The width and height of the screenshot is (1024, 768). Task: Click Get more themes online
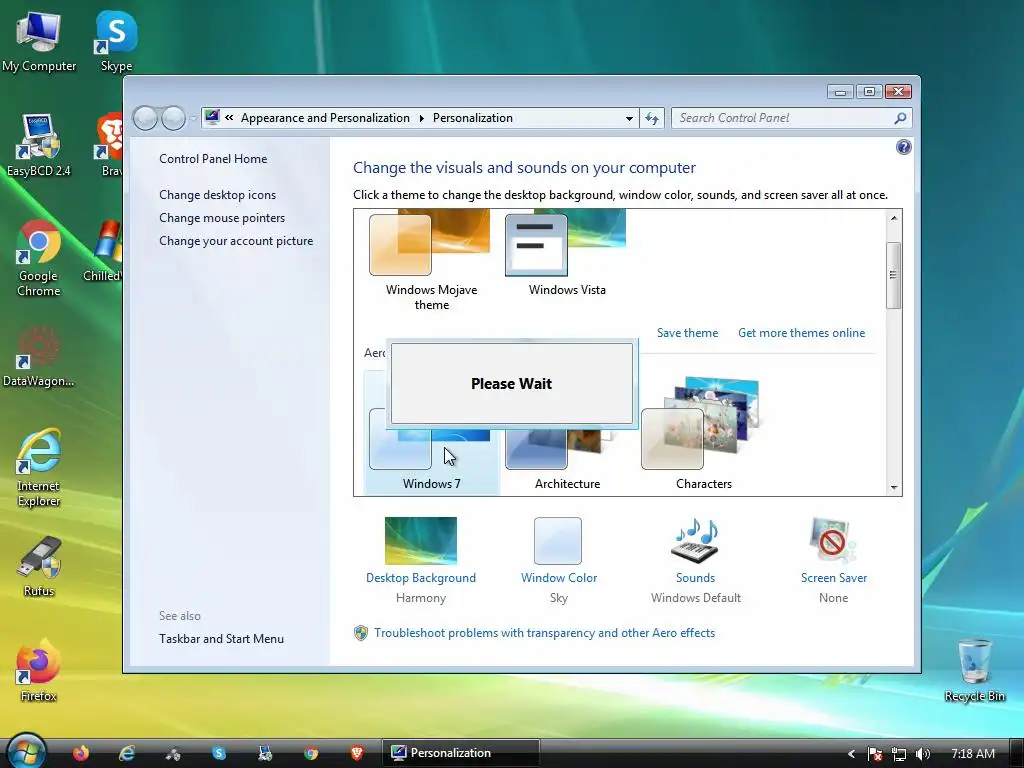pos(801,333)
